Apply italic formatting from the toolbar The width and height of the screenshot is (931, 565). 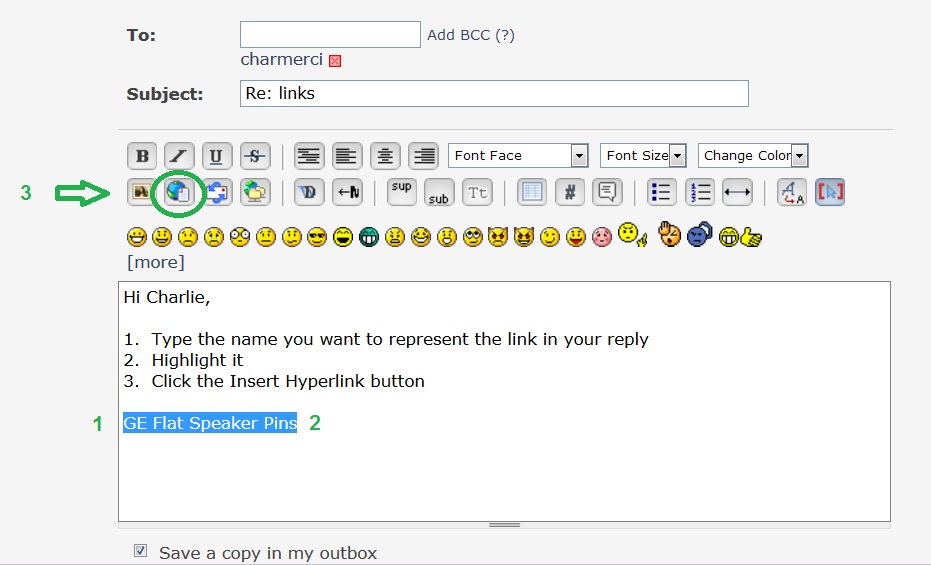pyautogui.click(x=179, y=156)
